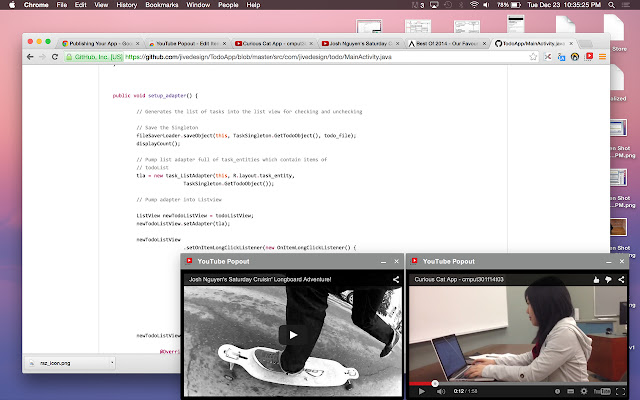Click newTodoListView.setAdapter(tla); code line
640x400 pixels.
(x=183, y=224)
